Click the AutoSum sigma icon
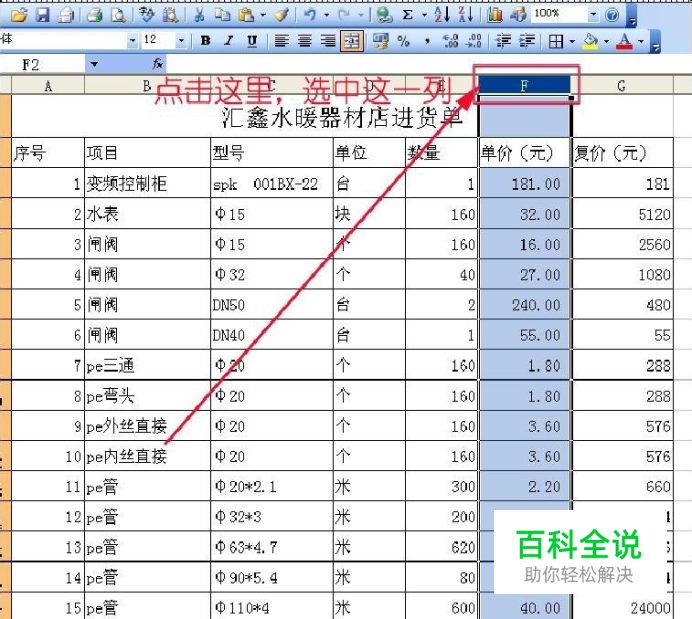Screen dimensions: 692x619 point(408,15)
